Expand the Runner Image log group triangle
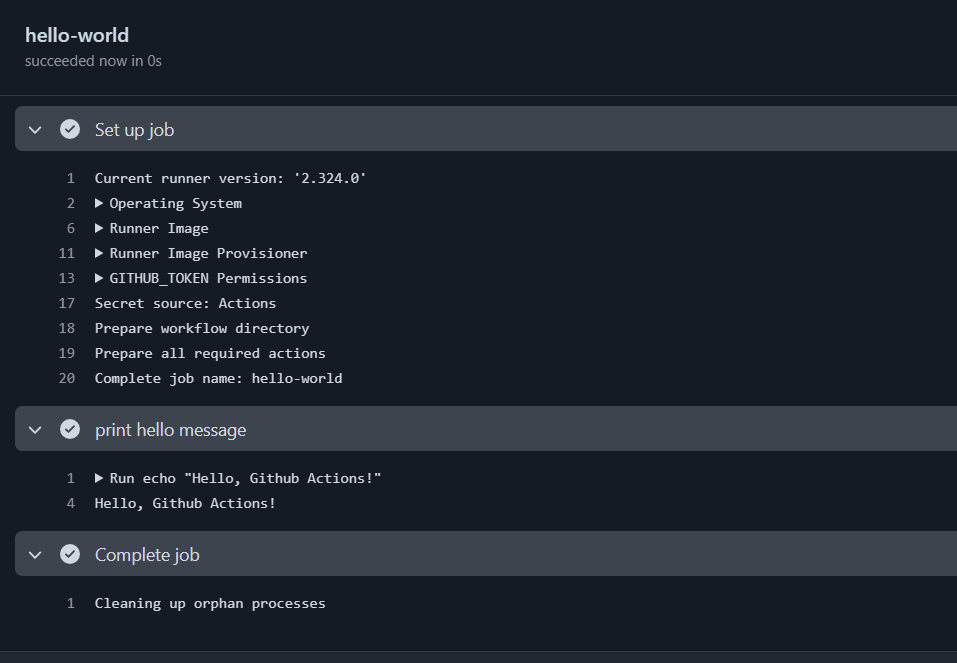The height and width of the screenshot is (663, 957). tap(99, 228)
